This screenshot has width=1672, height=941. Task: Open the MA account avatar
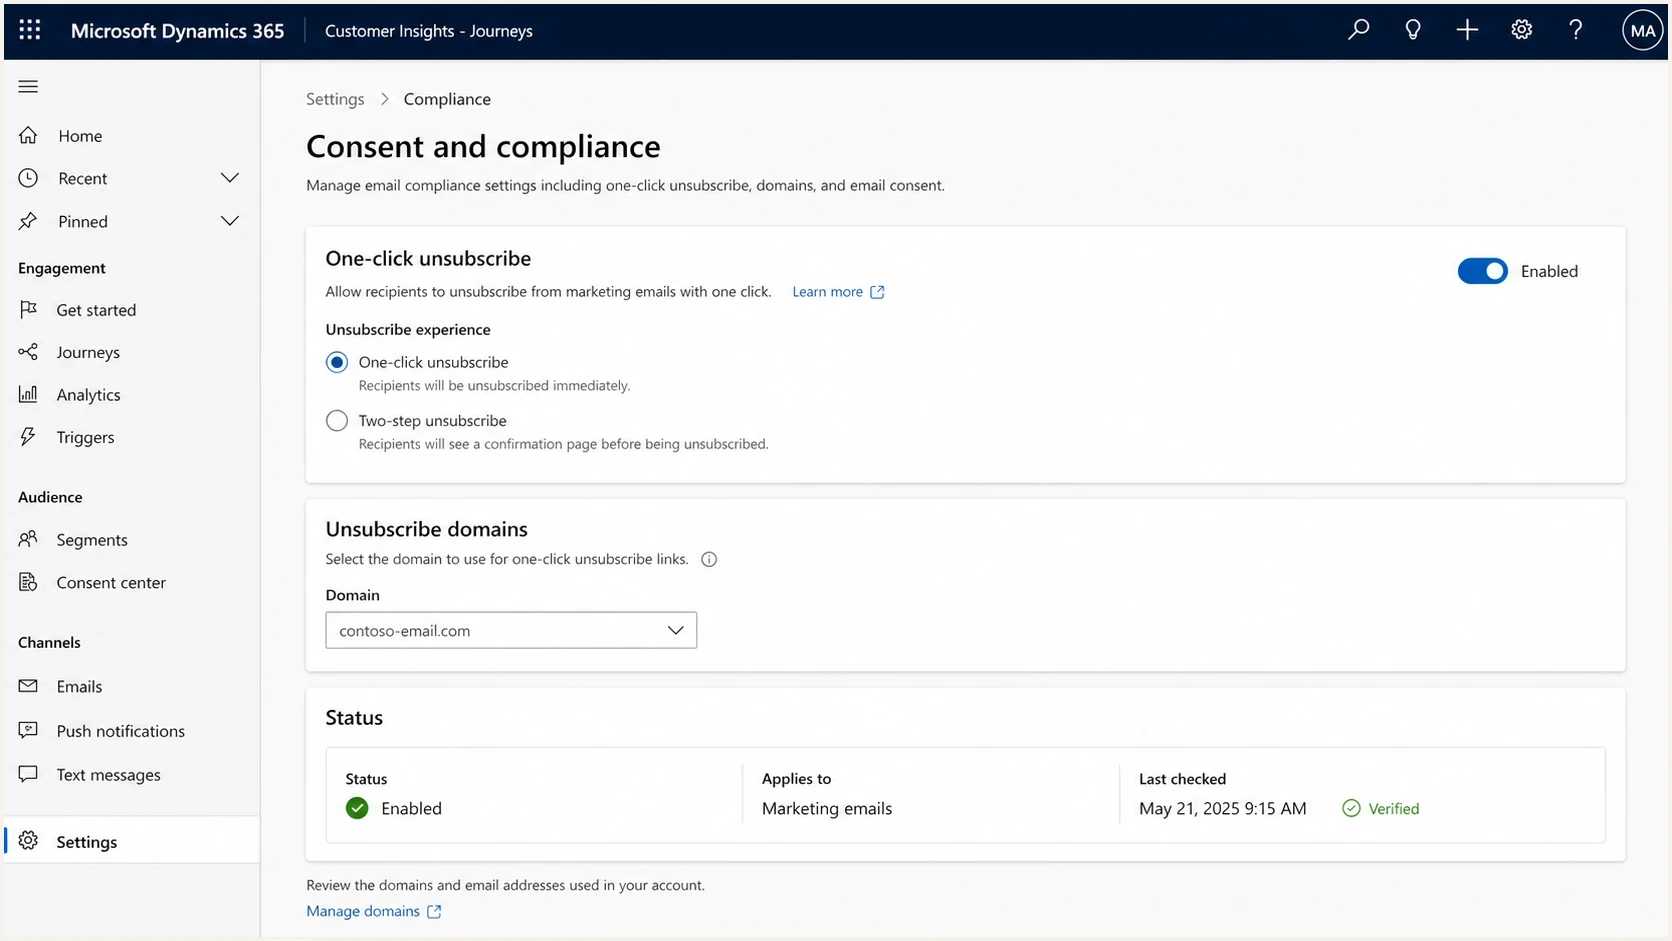tap(1642, 31)
